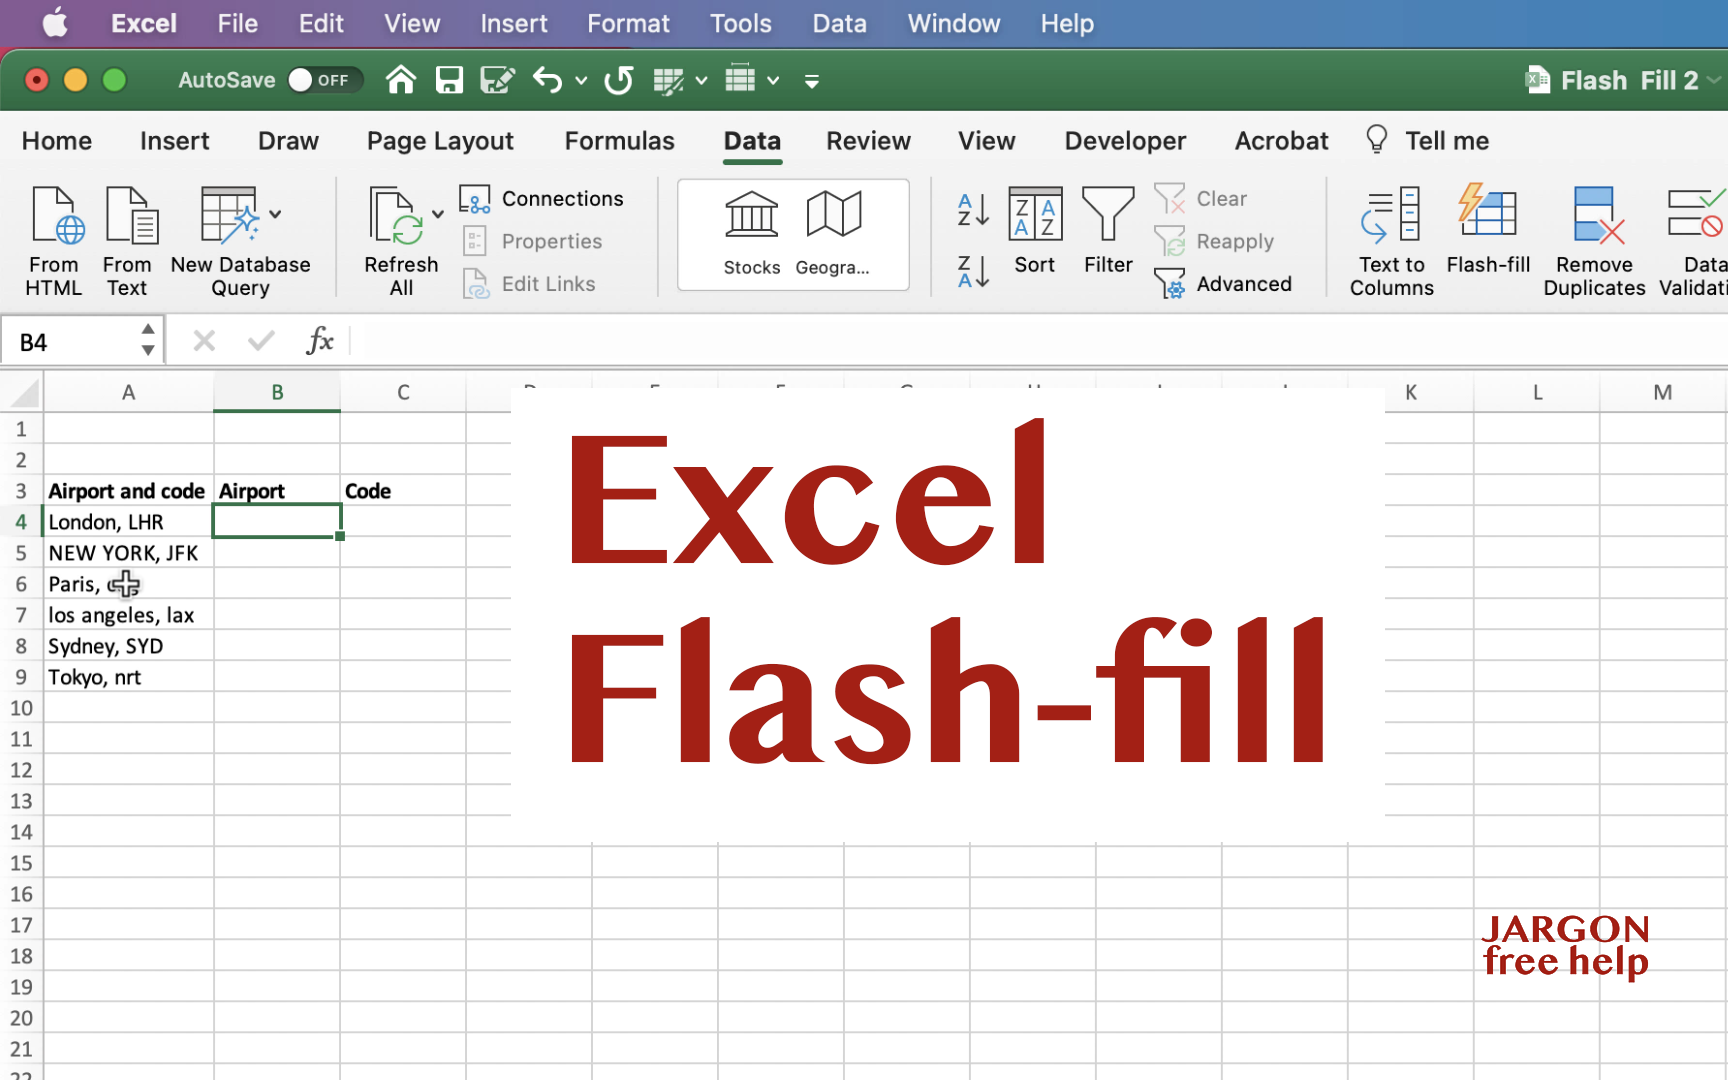Image resolution: width=1728 pixels, height=1080 pixels.
Task: Switch to the Formulas ribbon tab
Action: coord(619,141)
